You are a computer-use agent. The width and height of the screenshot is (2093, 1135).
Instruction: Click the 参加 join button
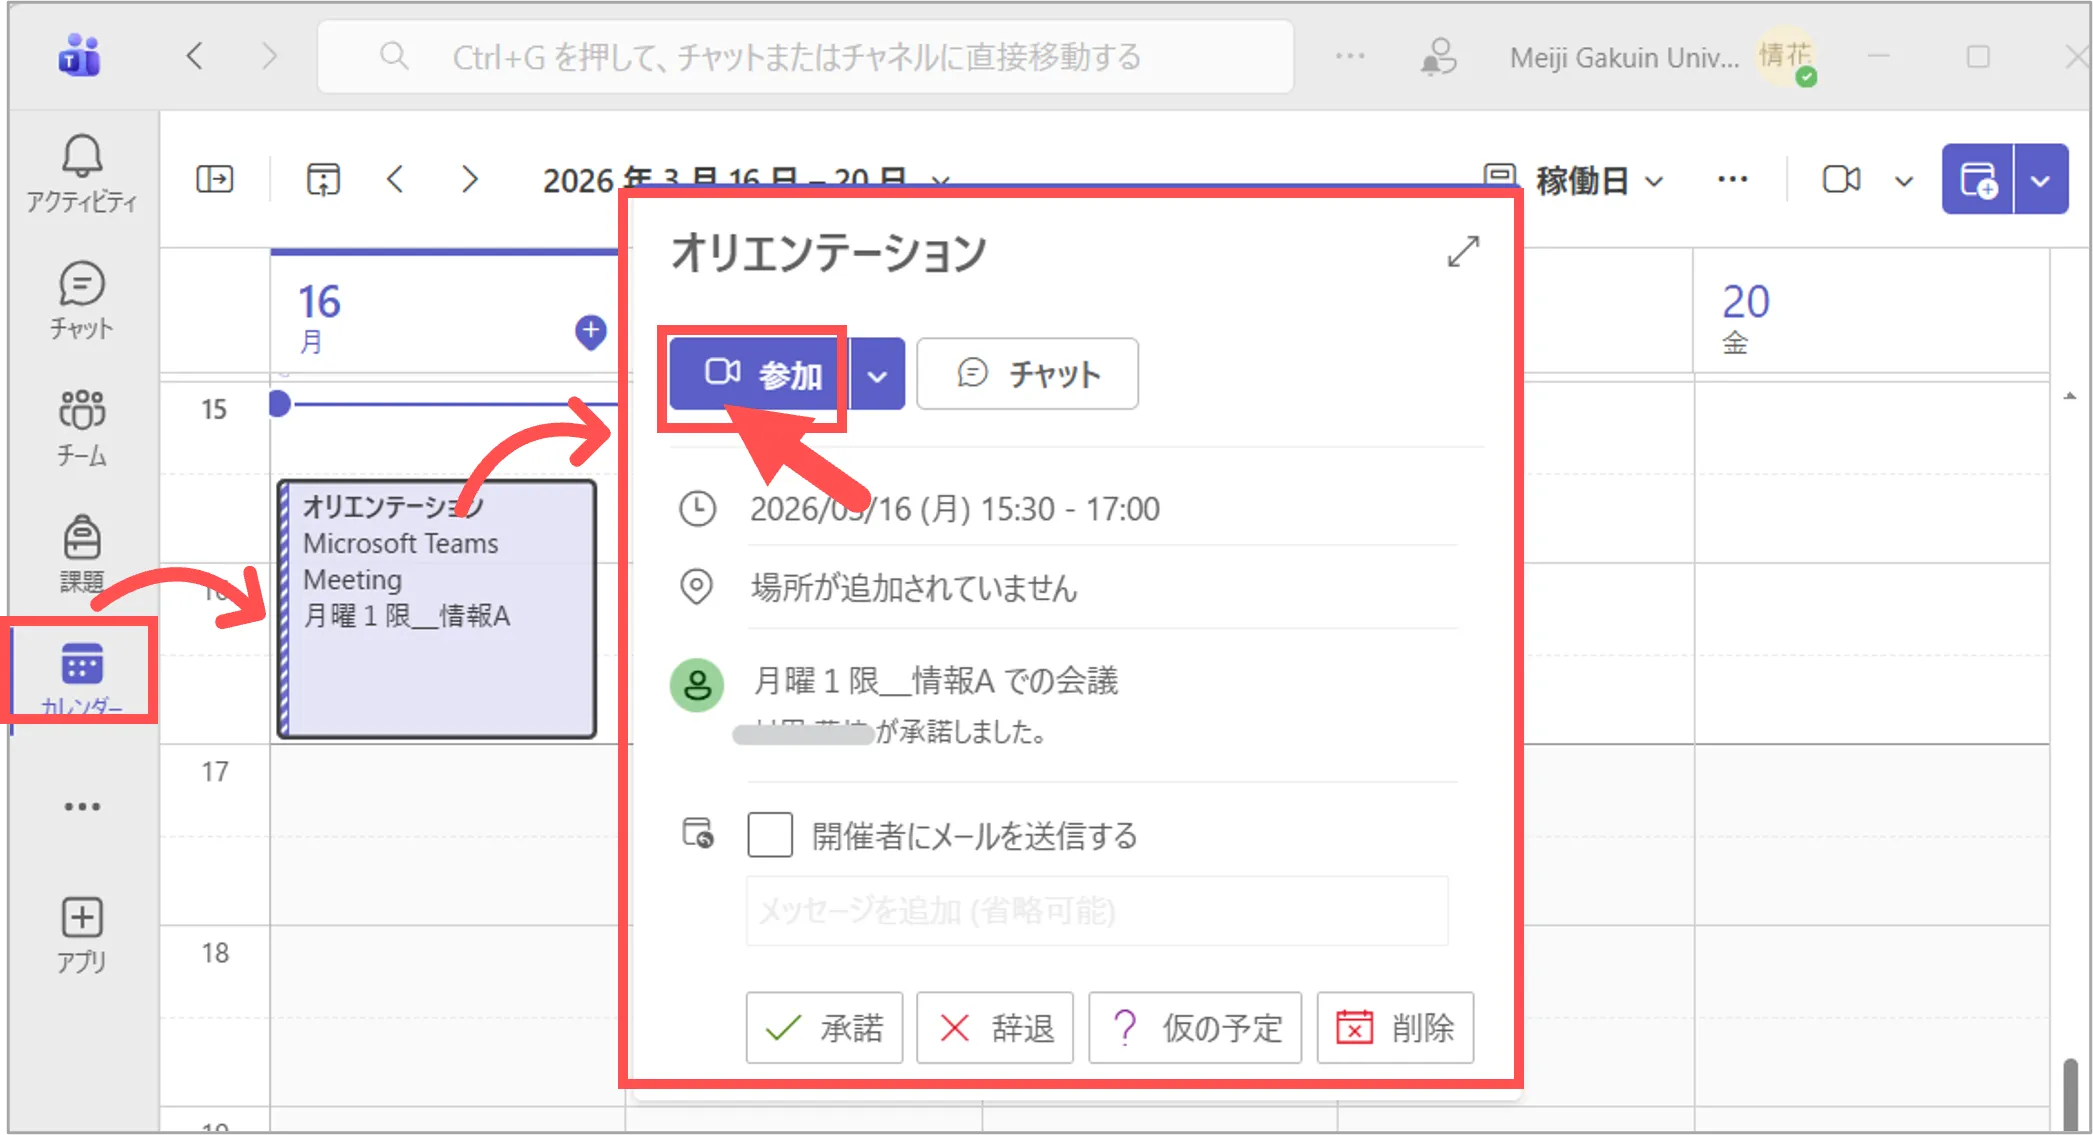(762, 375)
